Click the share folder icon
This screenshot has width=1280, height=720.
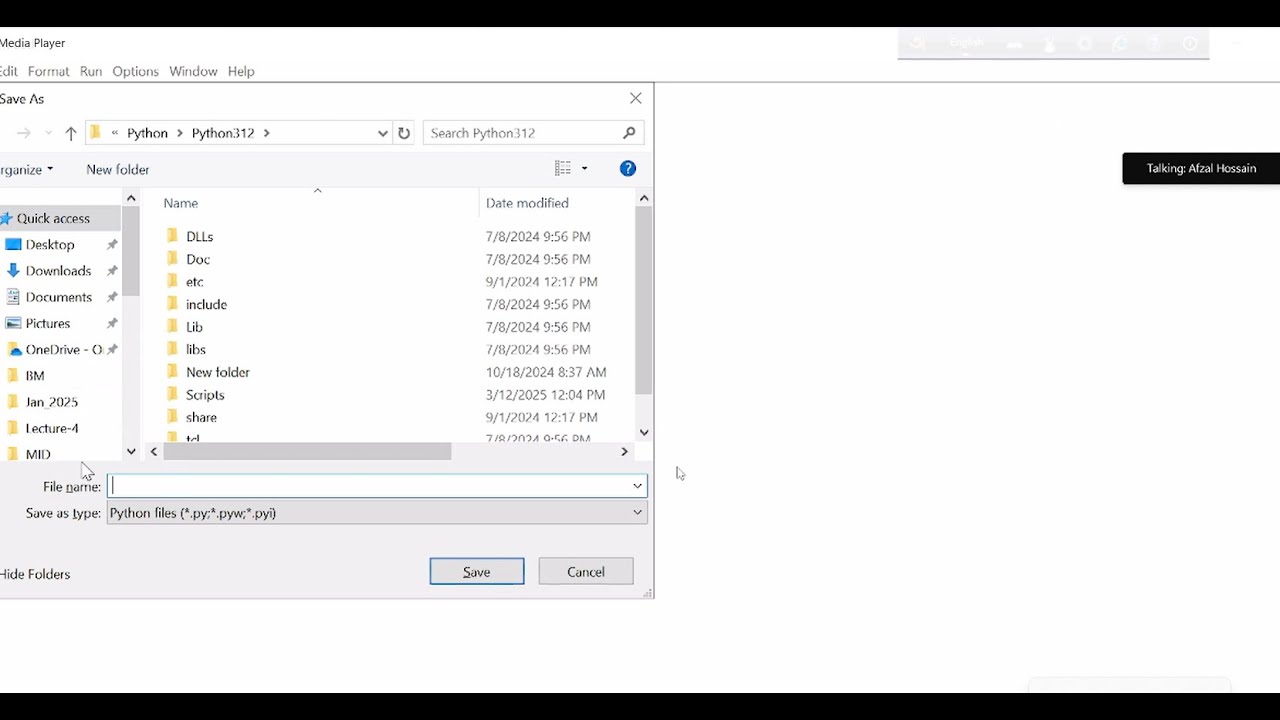pos(172,417)
